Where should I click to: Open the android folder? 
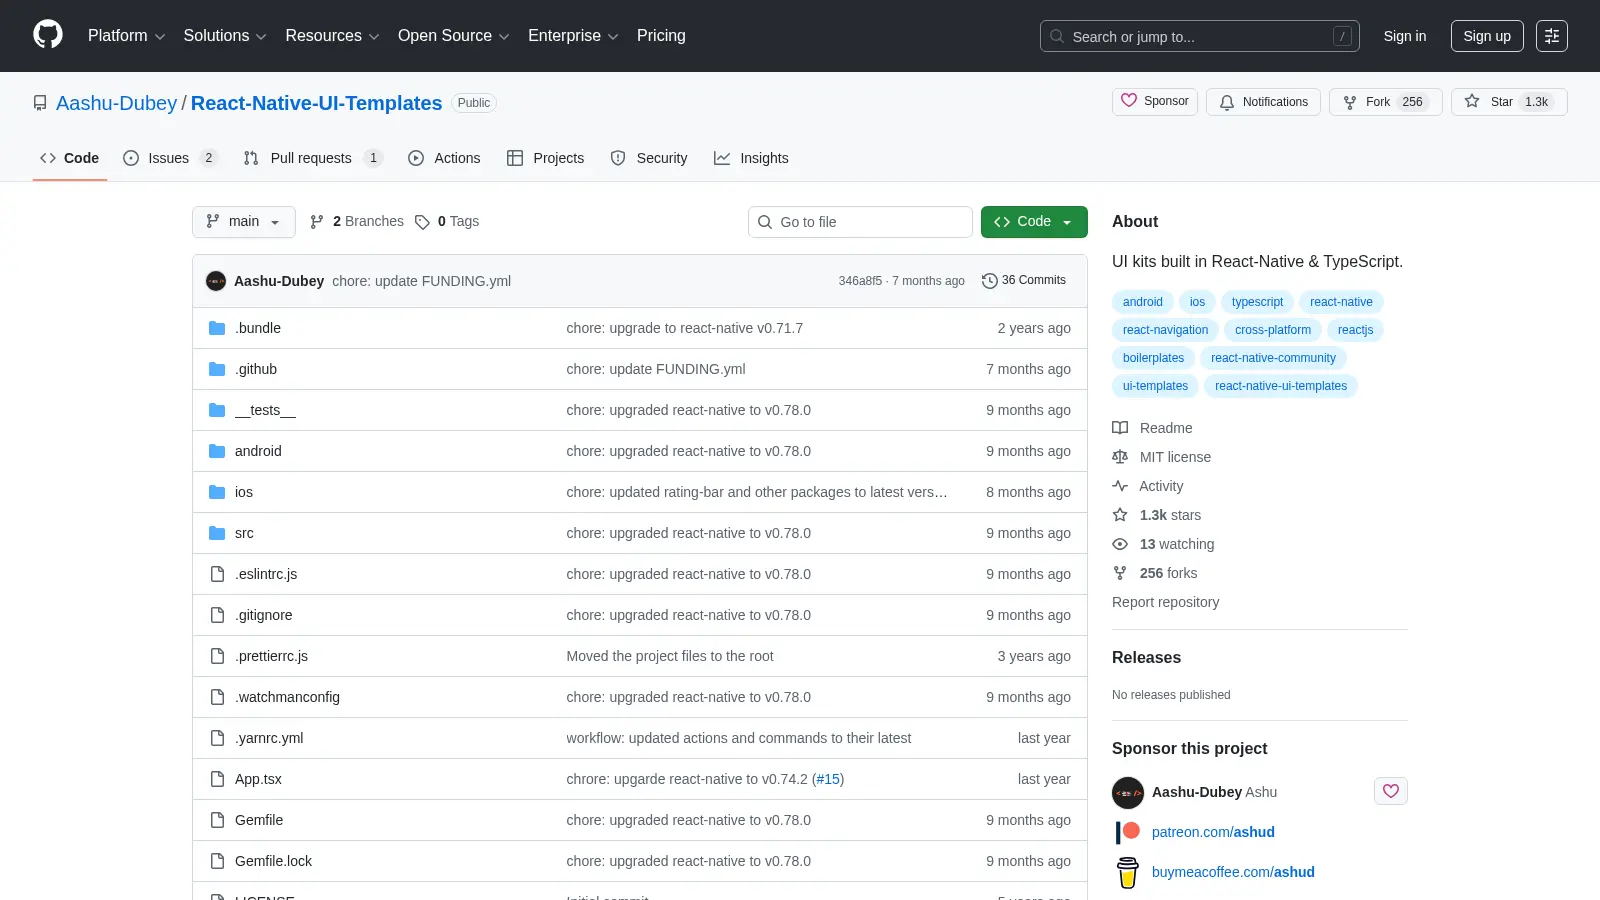pos(258,451)
